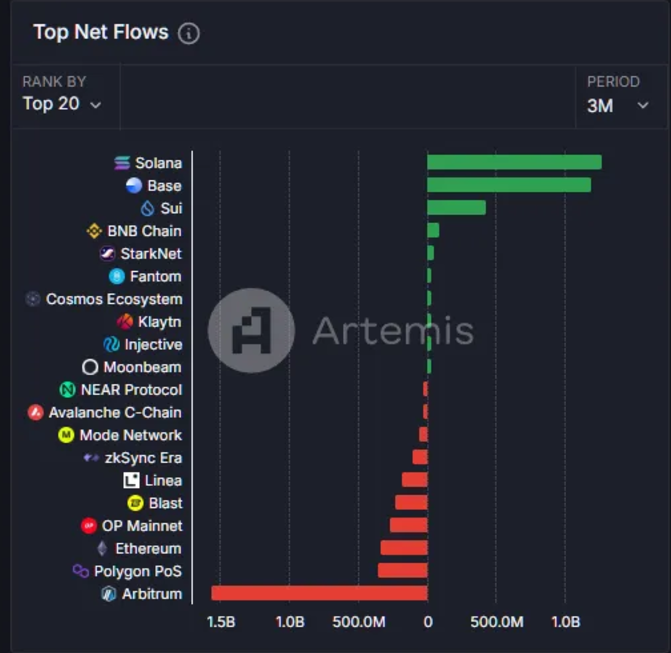Click the OP Mainnet logo icon
The width and height of the screenshot is (671, 653).
tap(89, 526)
